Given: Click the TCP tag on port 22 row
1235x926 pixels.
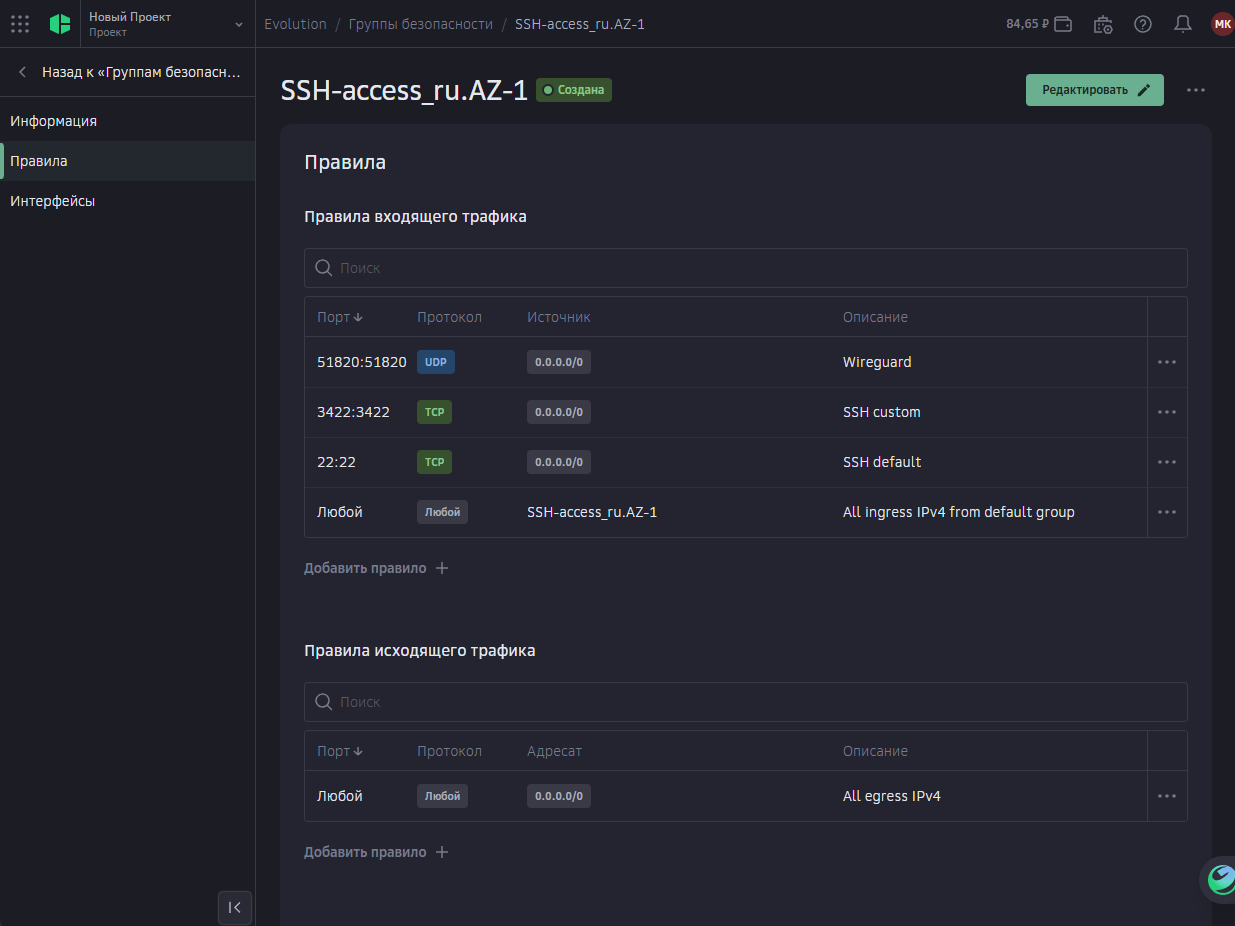Looking at the screenshot, I should (x=434, y=462).
